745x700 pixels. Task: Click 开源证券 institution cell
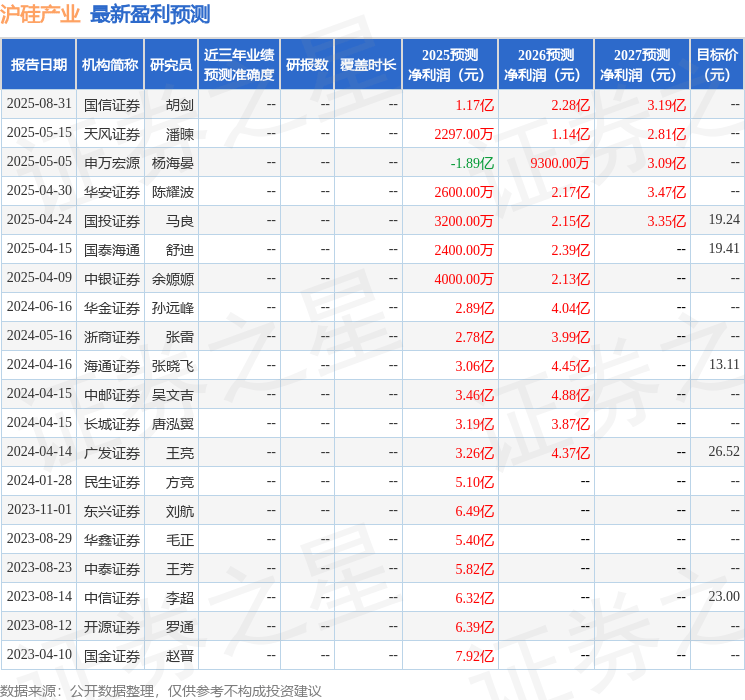point(112,627)
